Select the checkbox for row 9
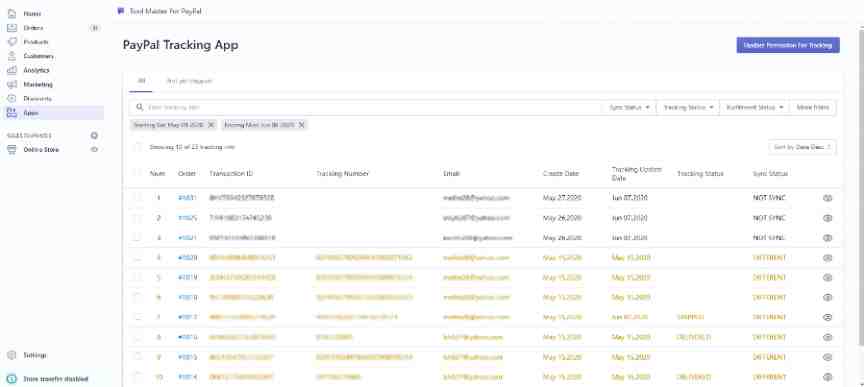864x387 pixels. [138, 357]
